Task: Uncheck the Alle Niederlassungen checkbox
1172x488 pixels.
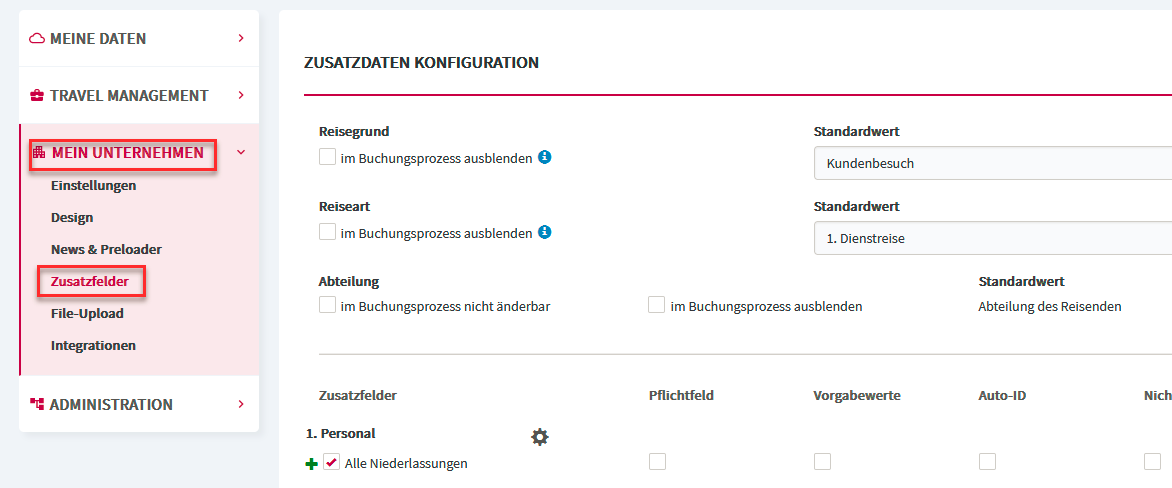Action: click(331, 463)
